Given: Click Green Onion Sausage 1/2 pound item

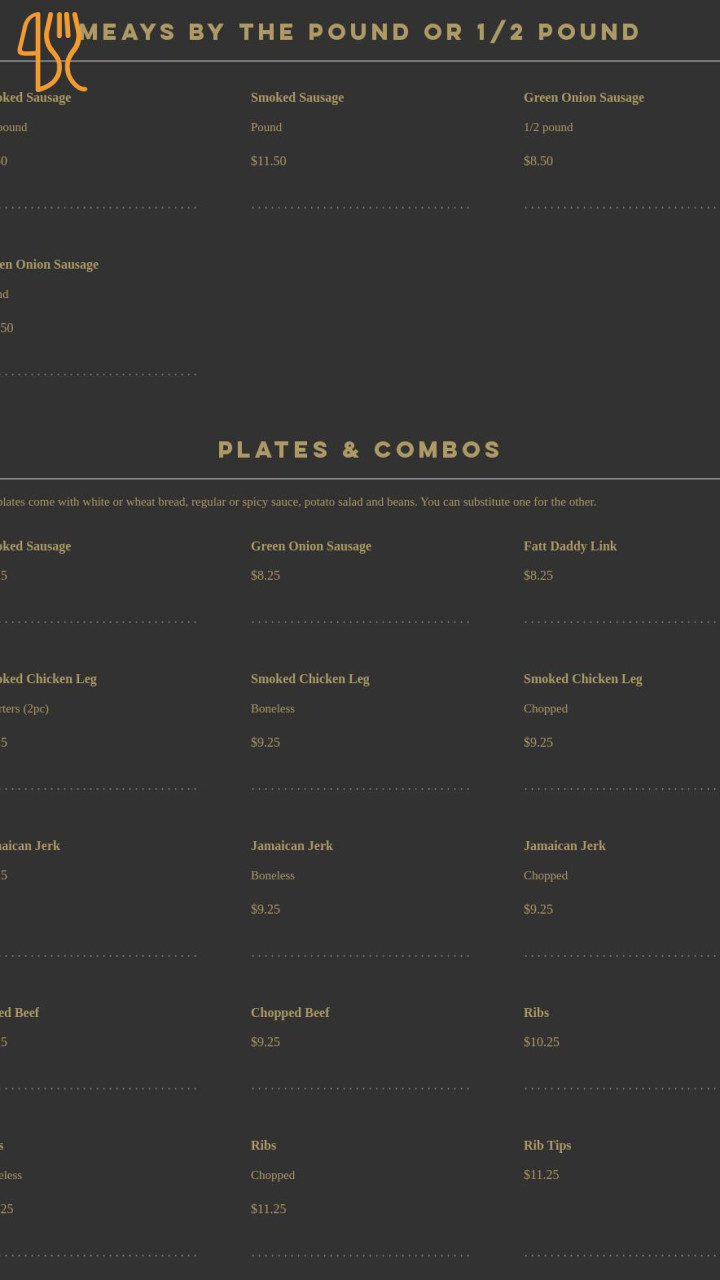Looking at the screenshot, I should pos(583,98).
